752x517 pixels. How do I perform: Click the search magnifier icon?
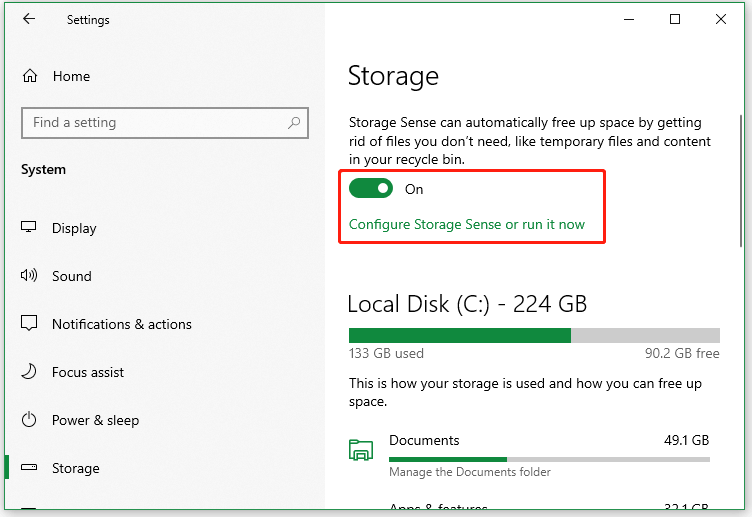pyautogui.click(x=294, y=123)
